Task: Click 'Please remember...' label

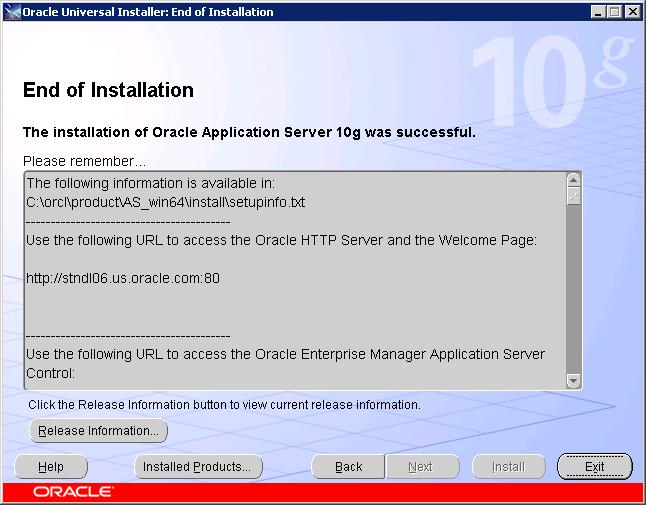Action: pyautogui.click(x=84, y=161)
